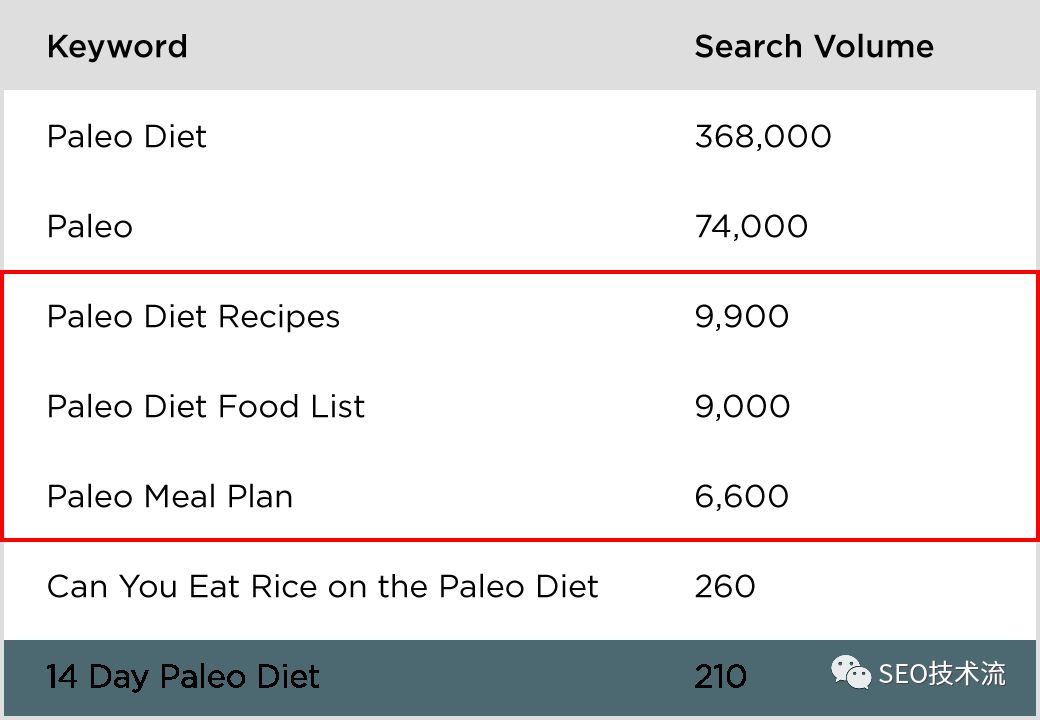Select Can You Eat Rice keyword

[x=322, y=587]
